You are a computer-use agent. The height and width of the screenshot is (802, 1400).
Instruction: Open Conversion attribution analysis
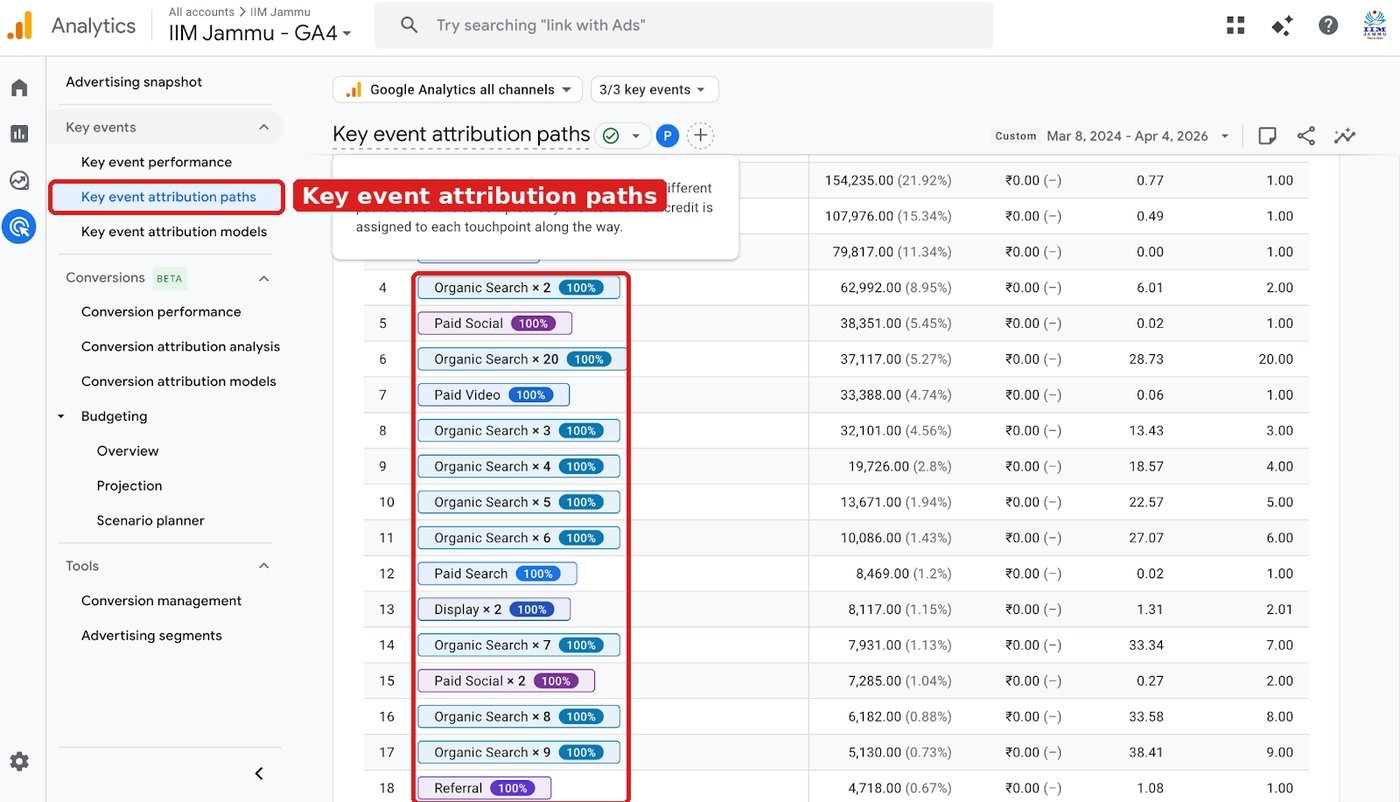(x=180, y=347)
